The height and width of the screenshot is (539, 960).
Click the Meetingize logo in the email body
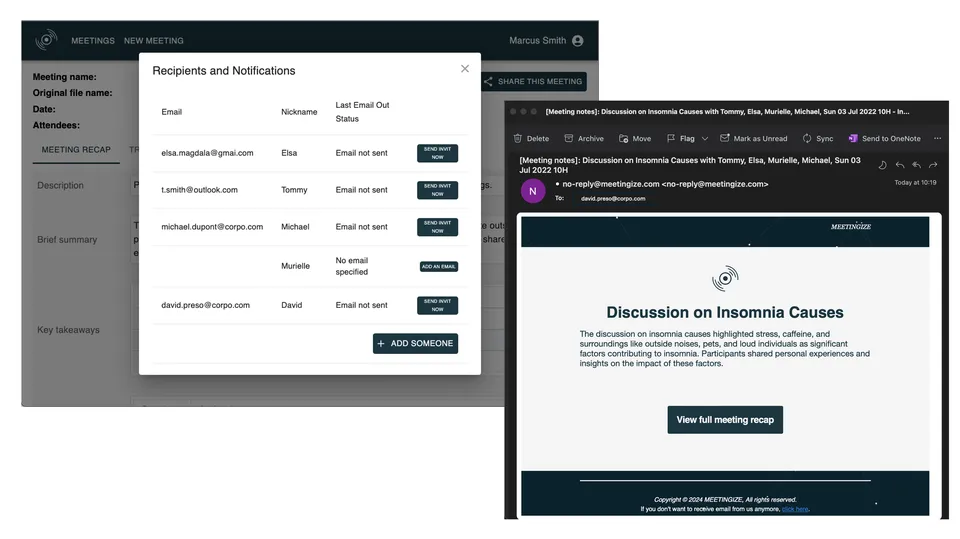(725, 279)
